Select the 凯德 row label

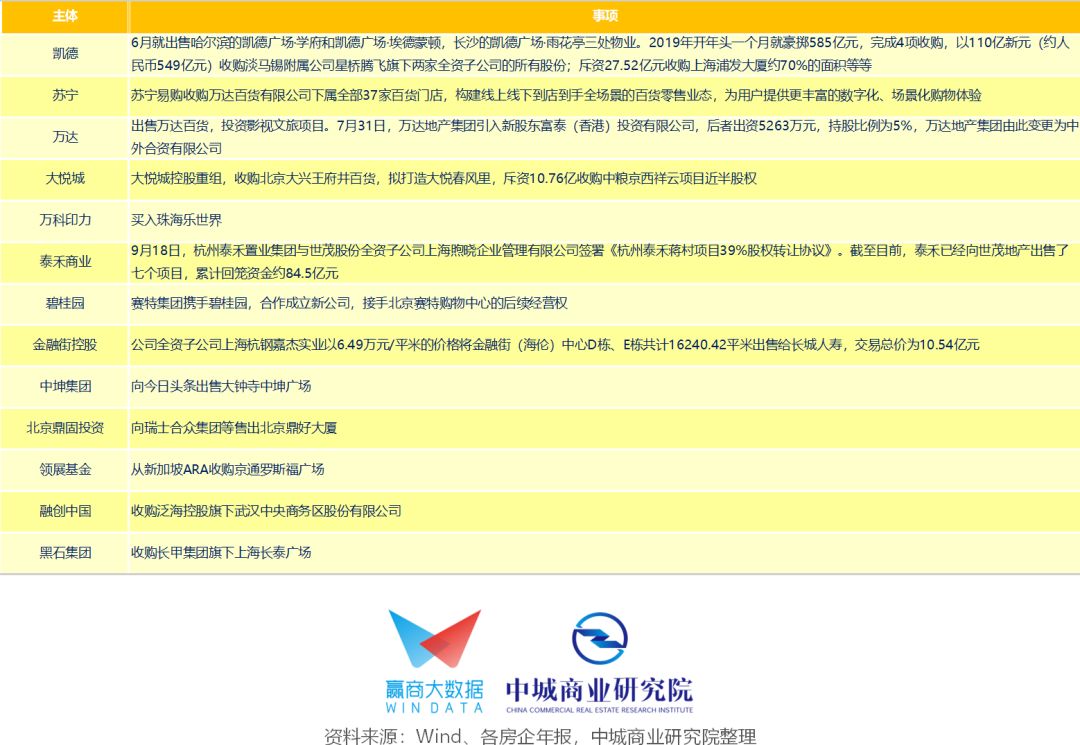point(65,54)
